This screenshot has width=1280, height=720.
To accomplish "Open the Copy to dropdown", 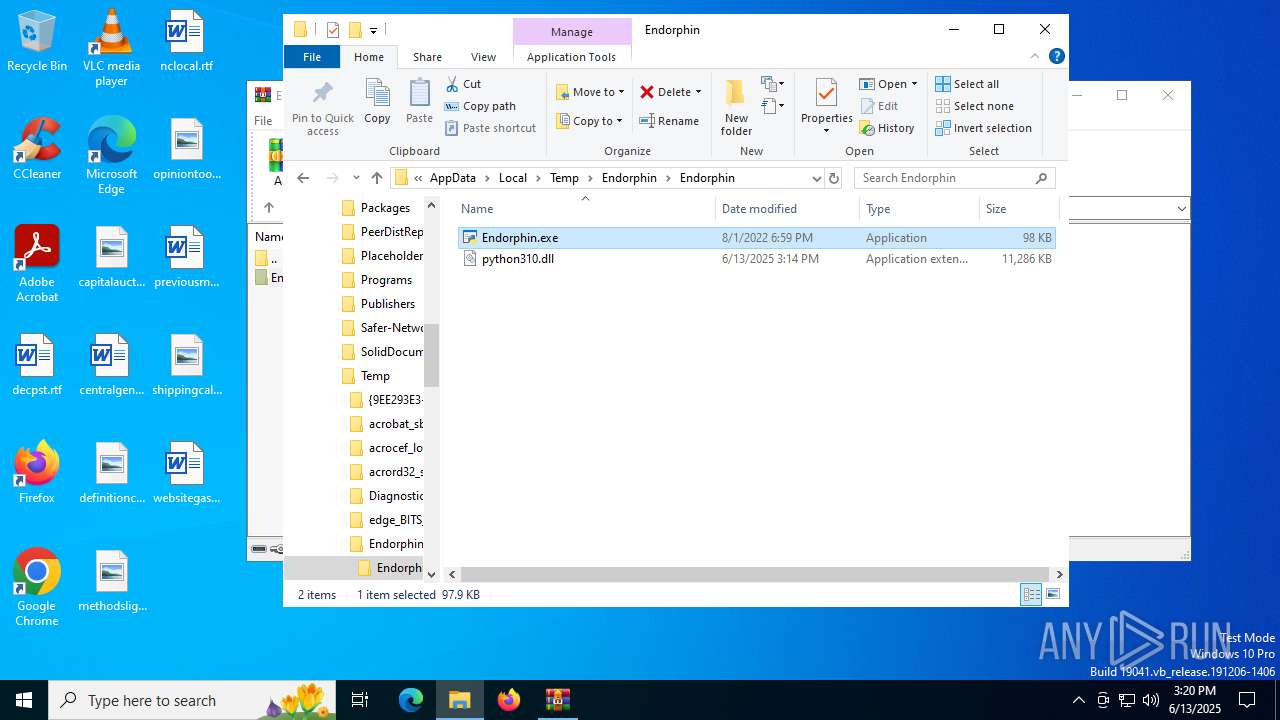I will point(589,121).
